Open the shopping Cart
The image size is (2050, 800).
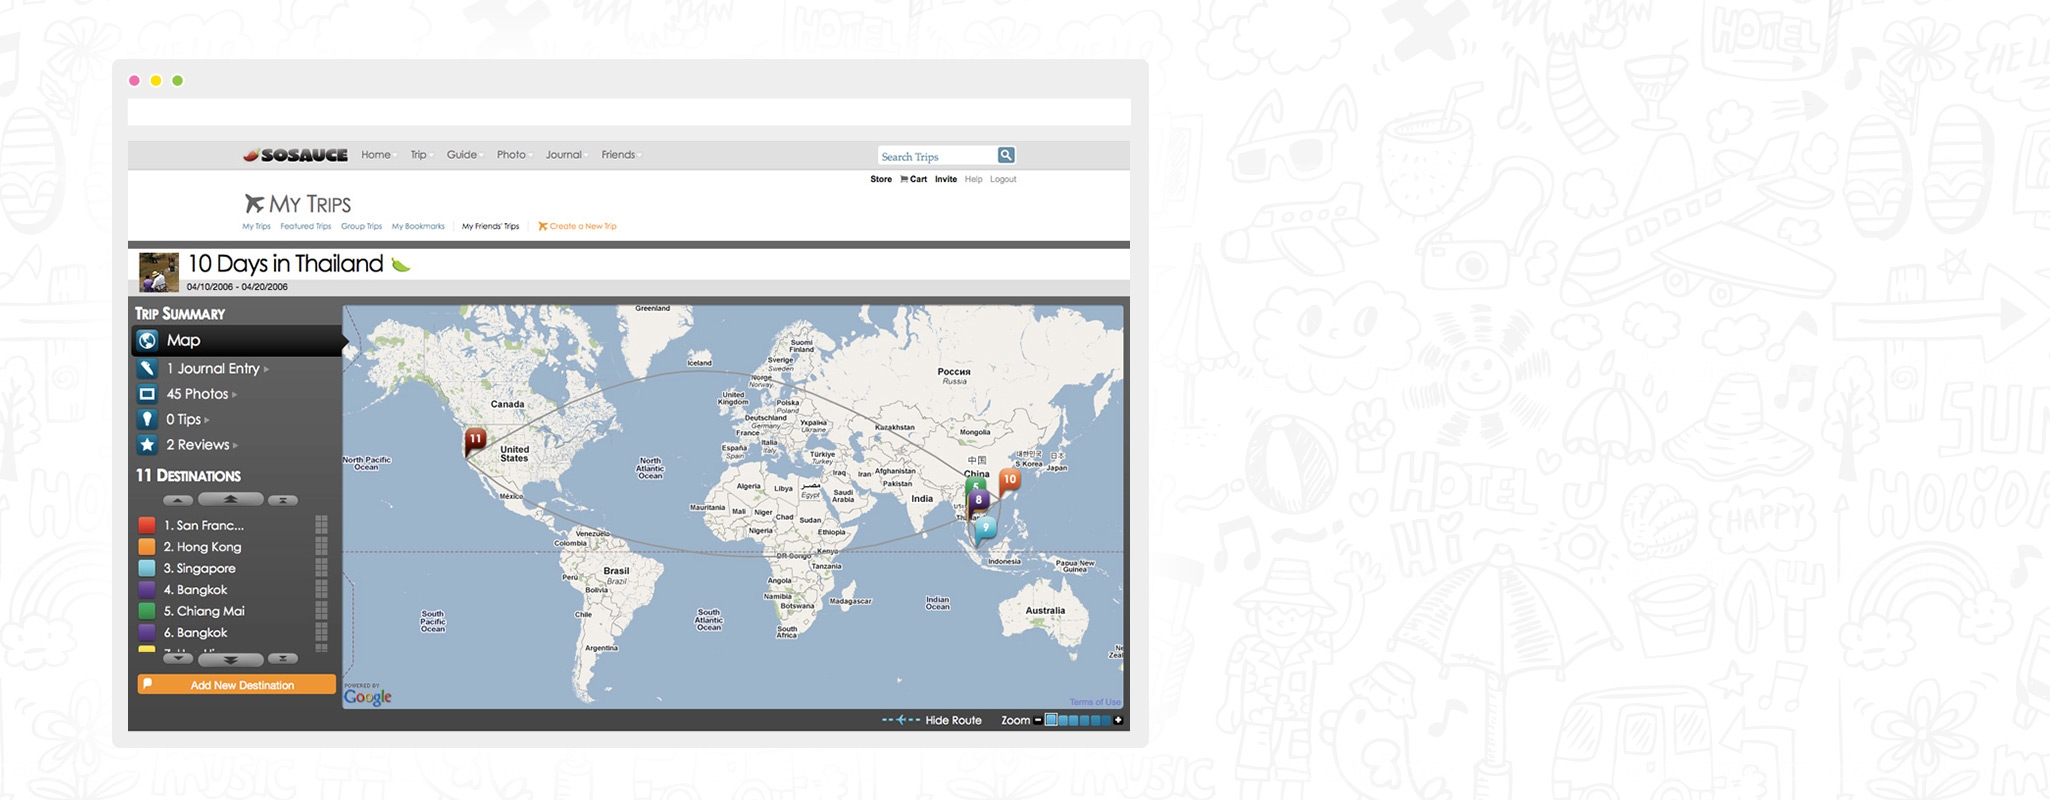(x=913, y=179)
